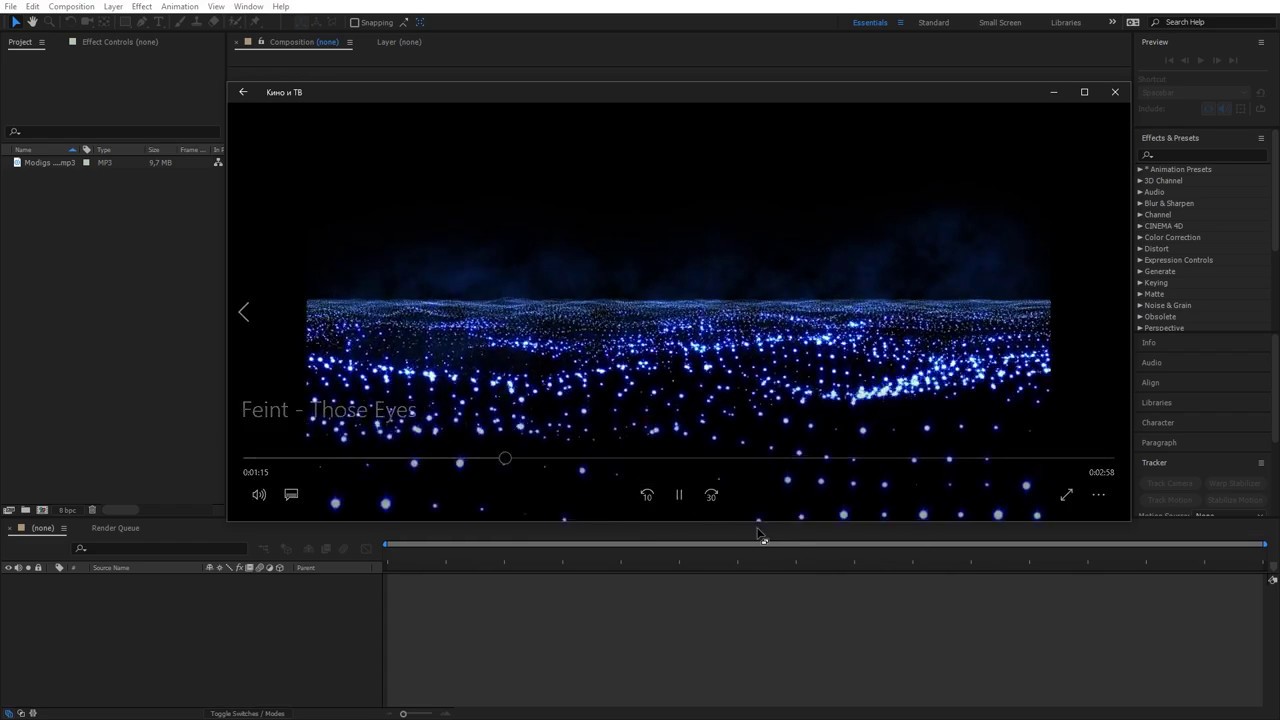The image size is (1280, 720).
Task: Select the Type text tool
Action: tap(158, 22)
